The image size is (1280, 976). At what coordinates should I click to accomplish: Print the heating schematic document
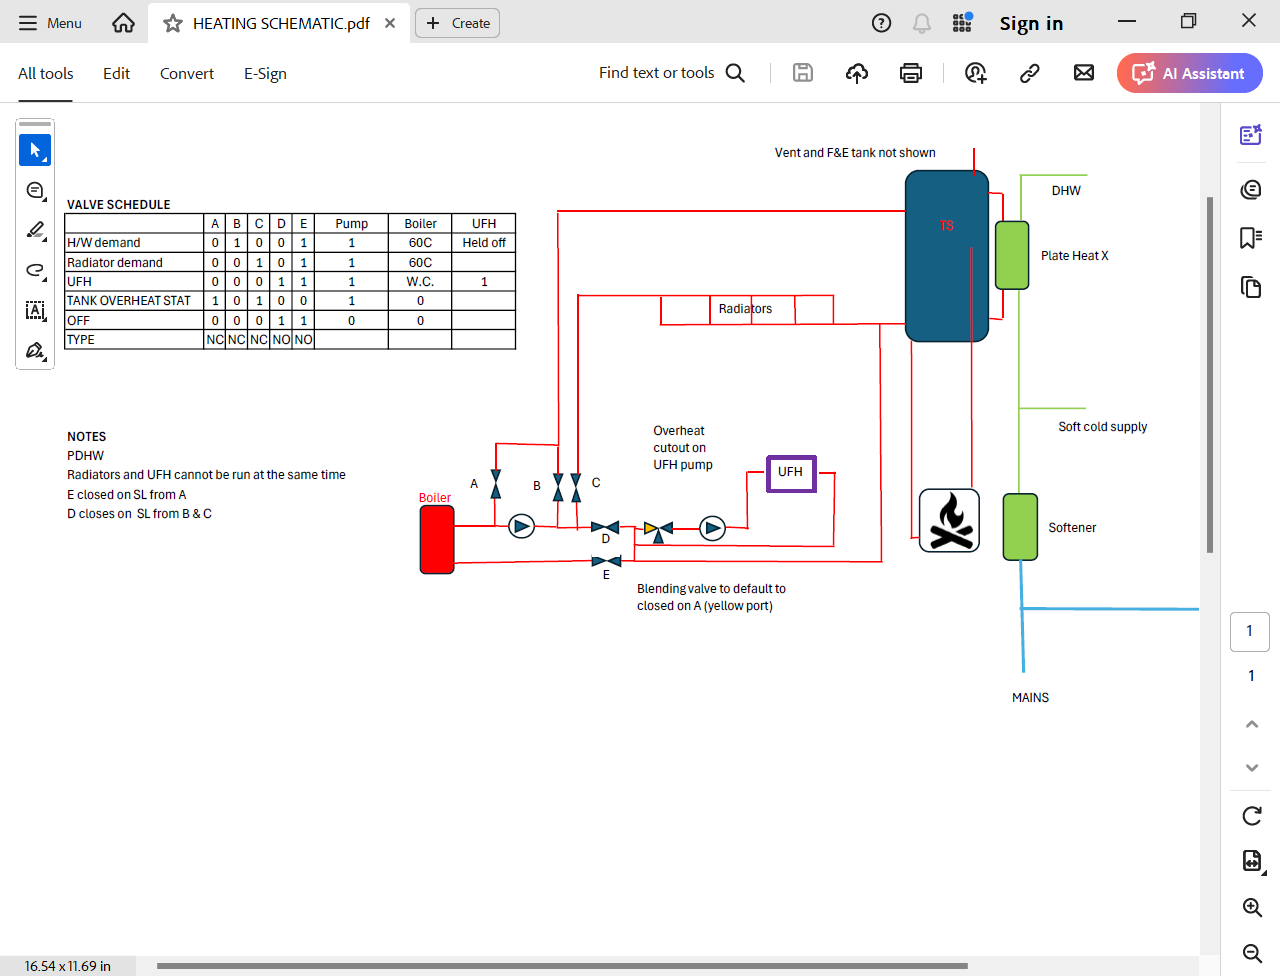point(910,73)
